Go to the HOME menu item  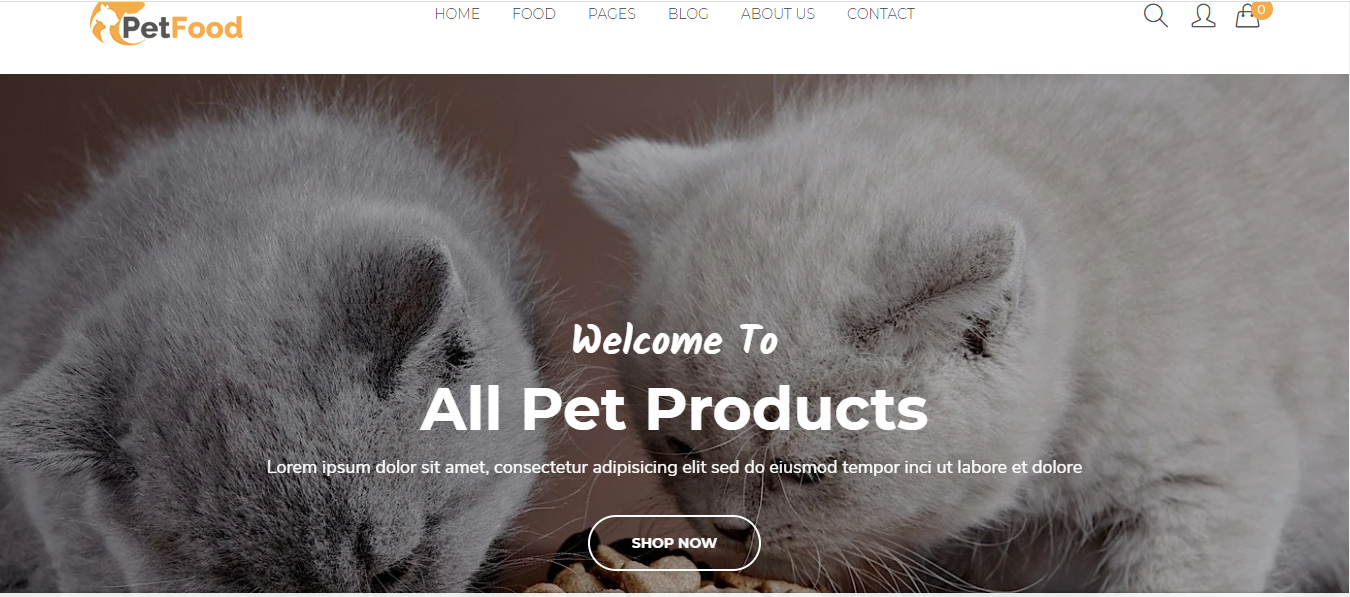457,14
